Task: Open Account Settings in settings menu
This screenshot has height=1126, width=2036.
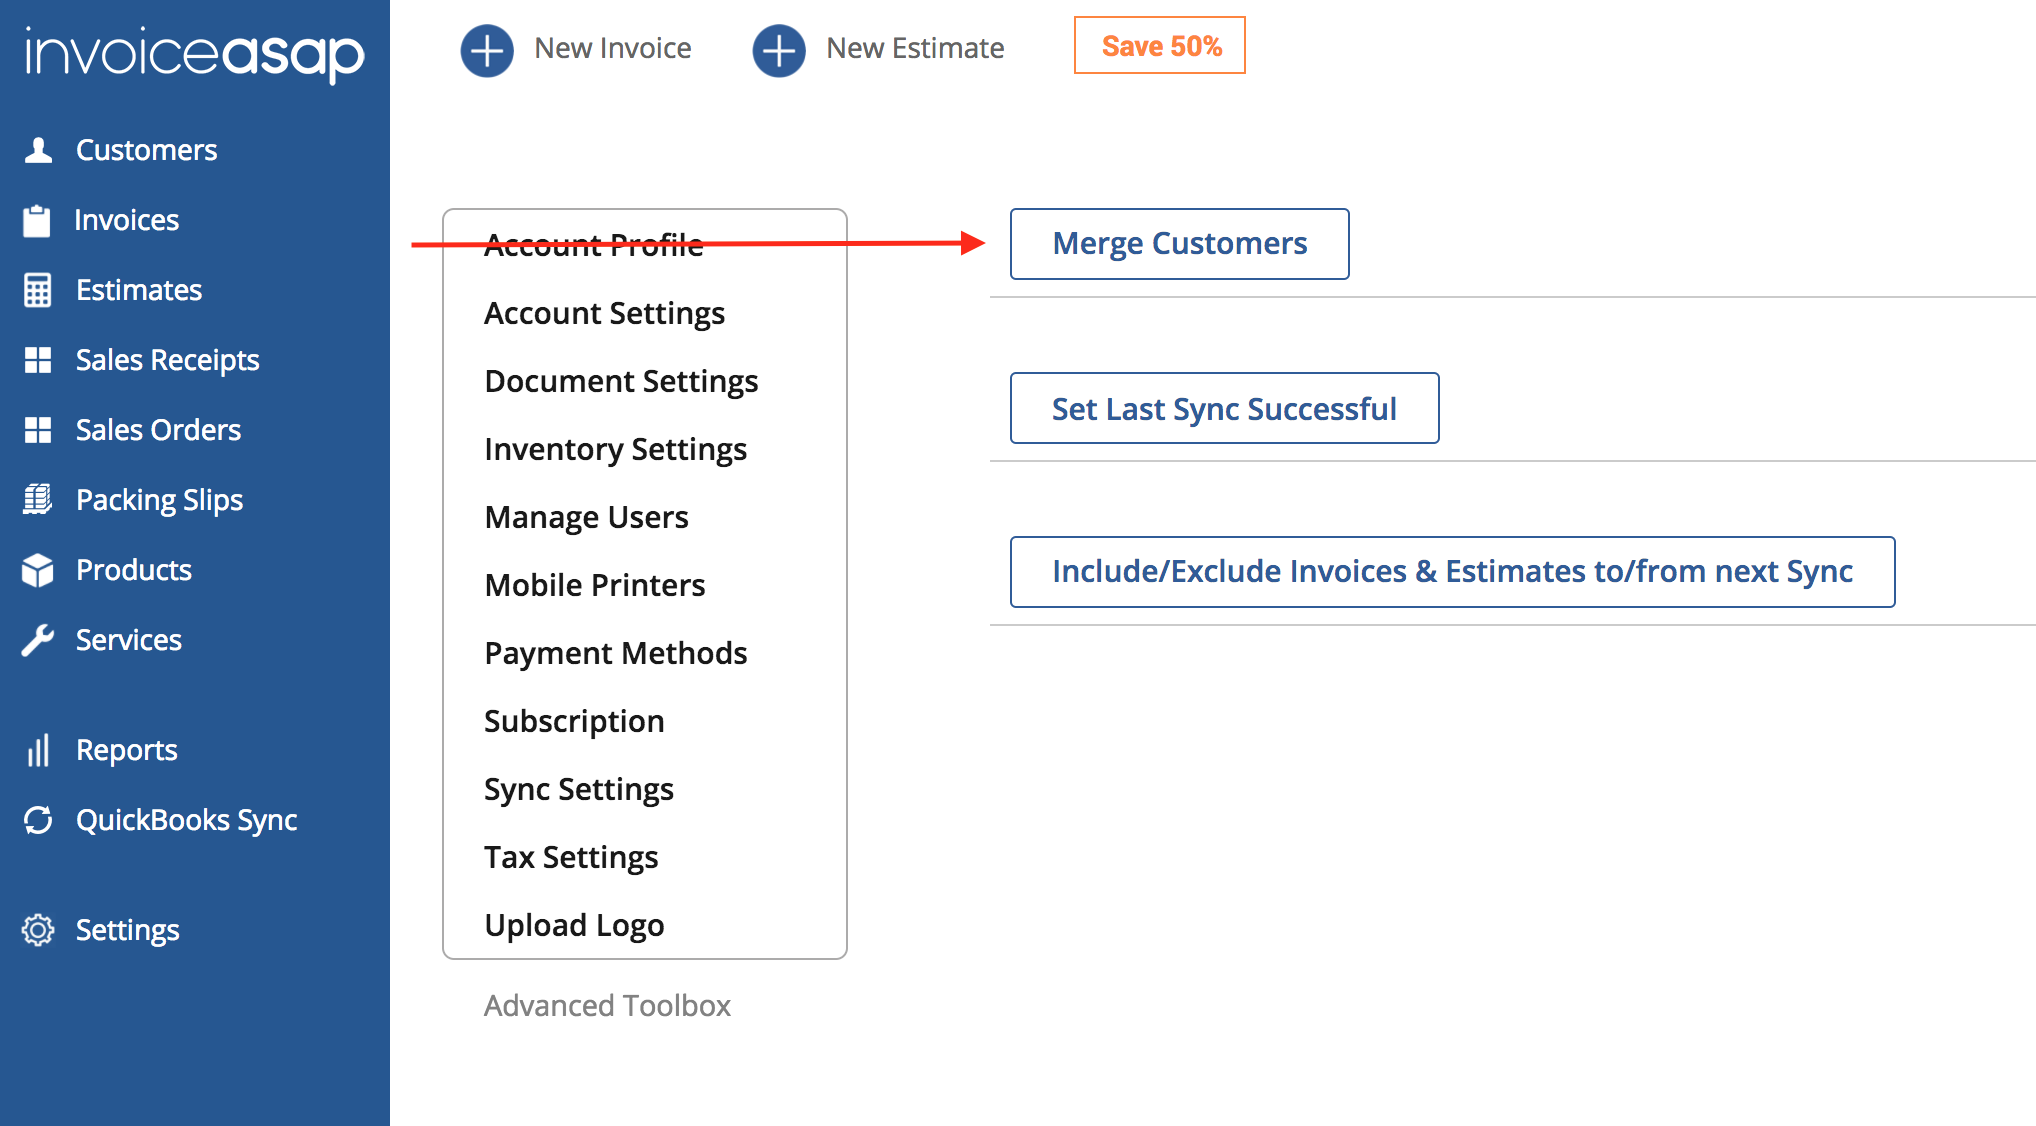Action: [604, 313]
